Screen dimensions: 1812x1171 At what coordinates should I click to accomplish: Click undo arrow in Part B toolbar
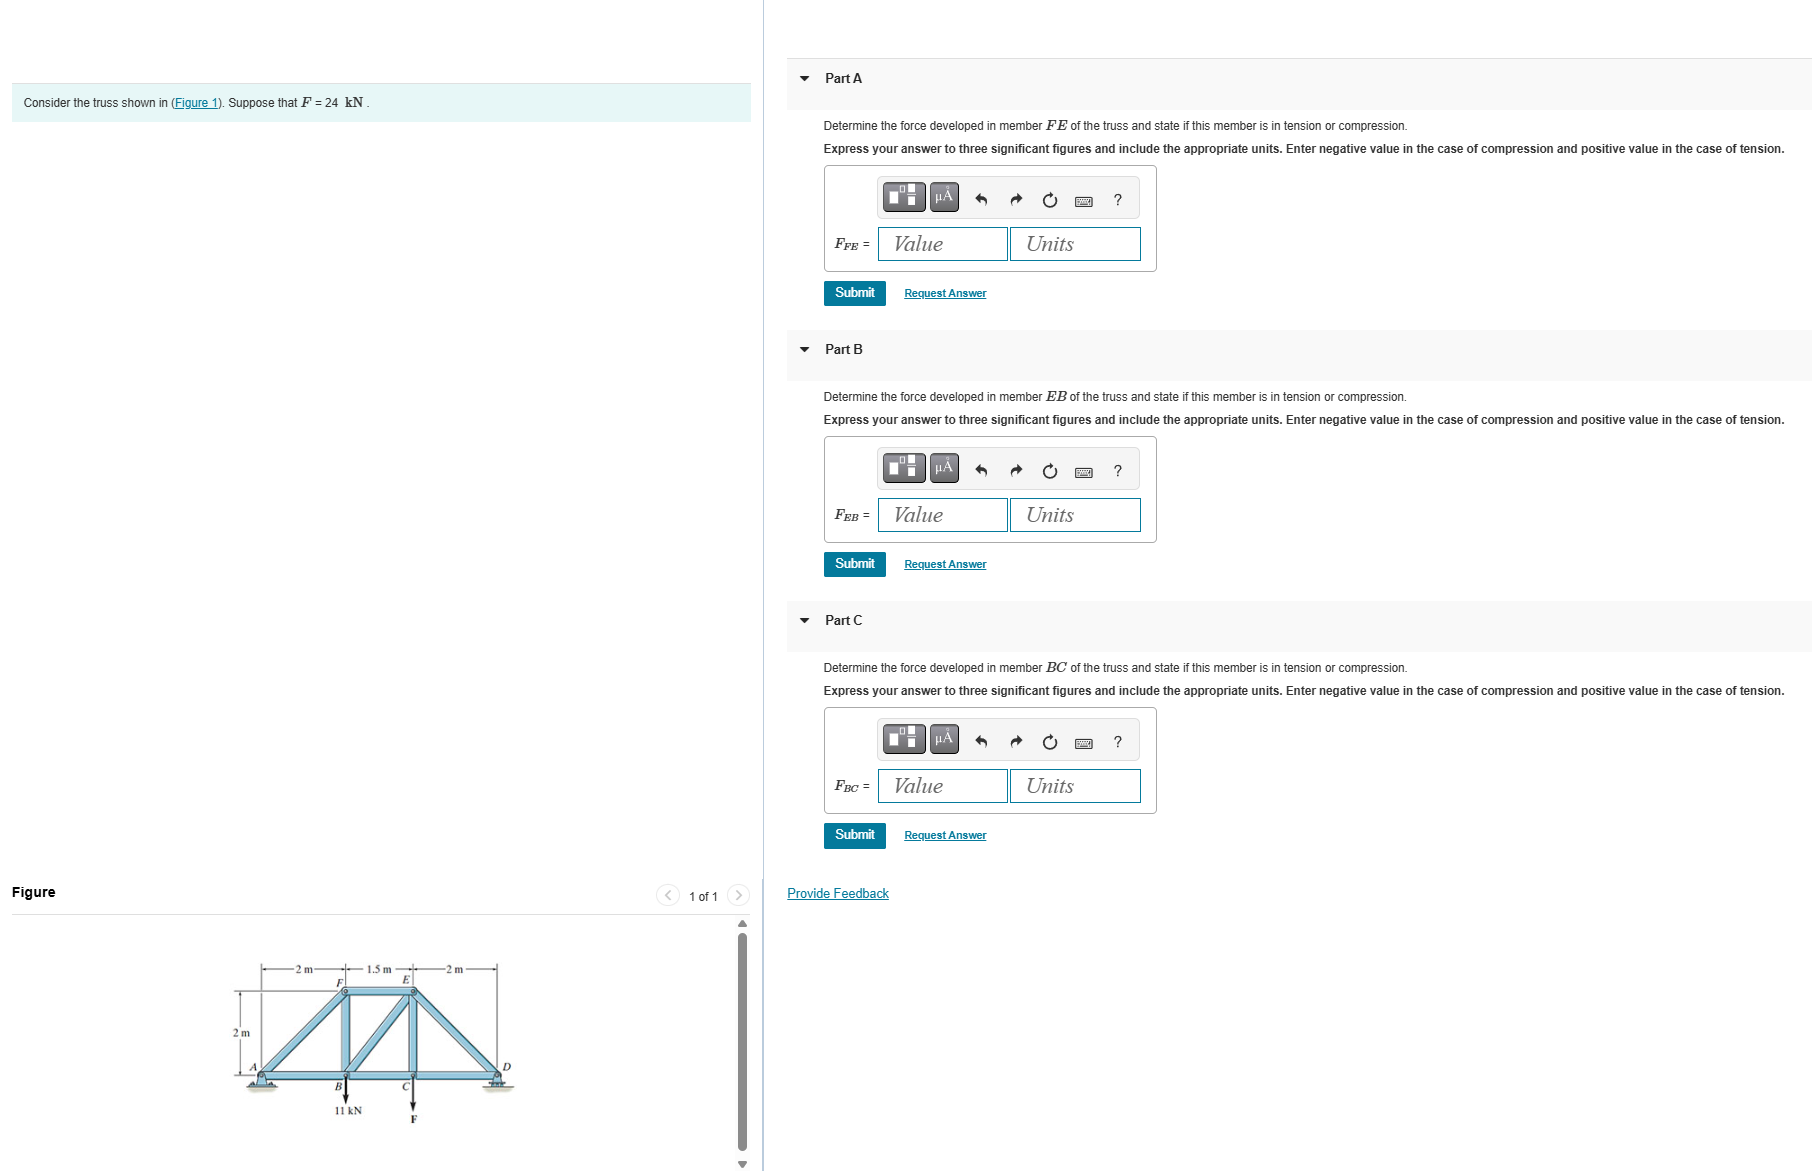click(981, 471)
